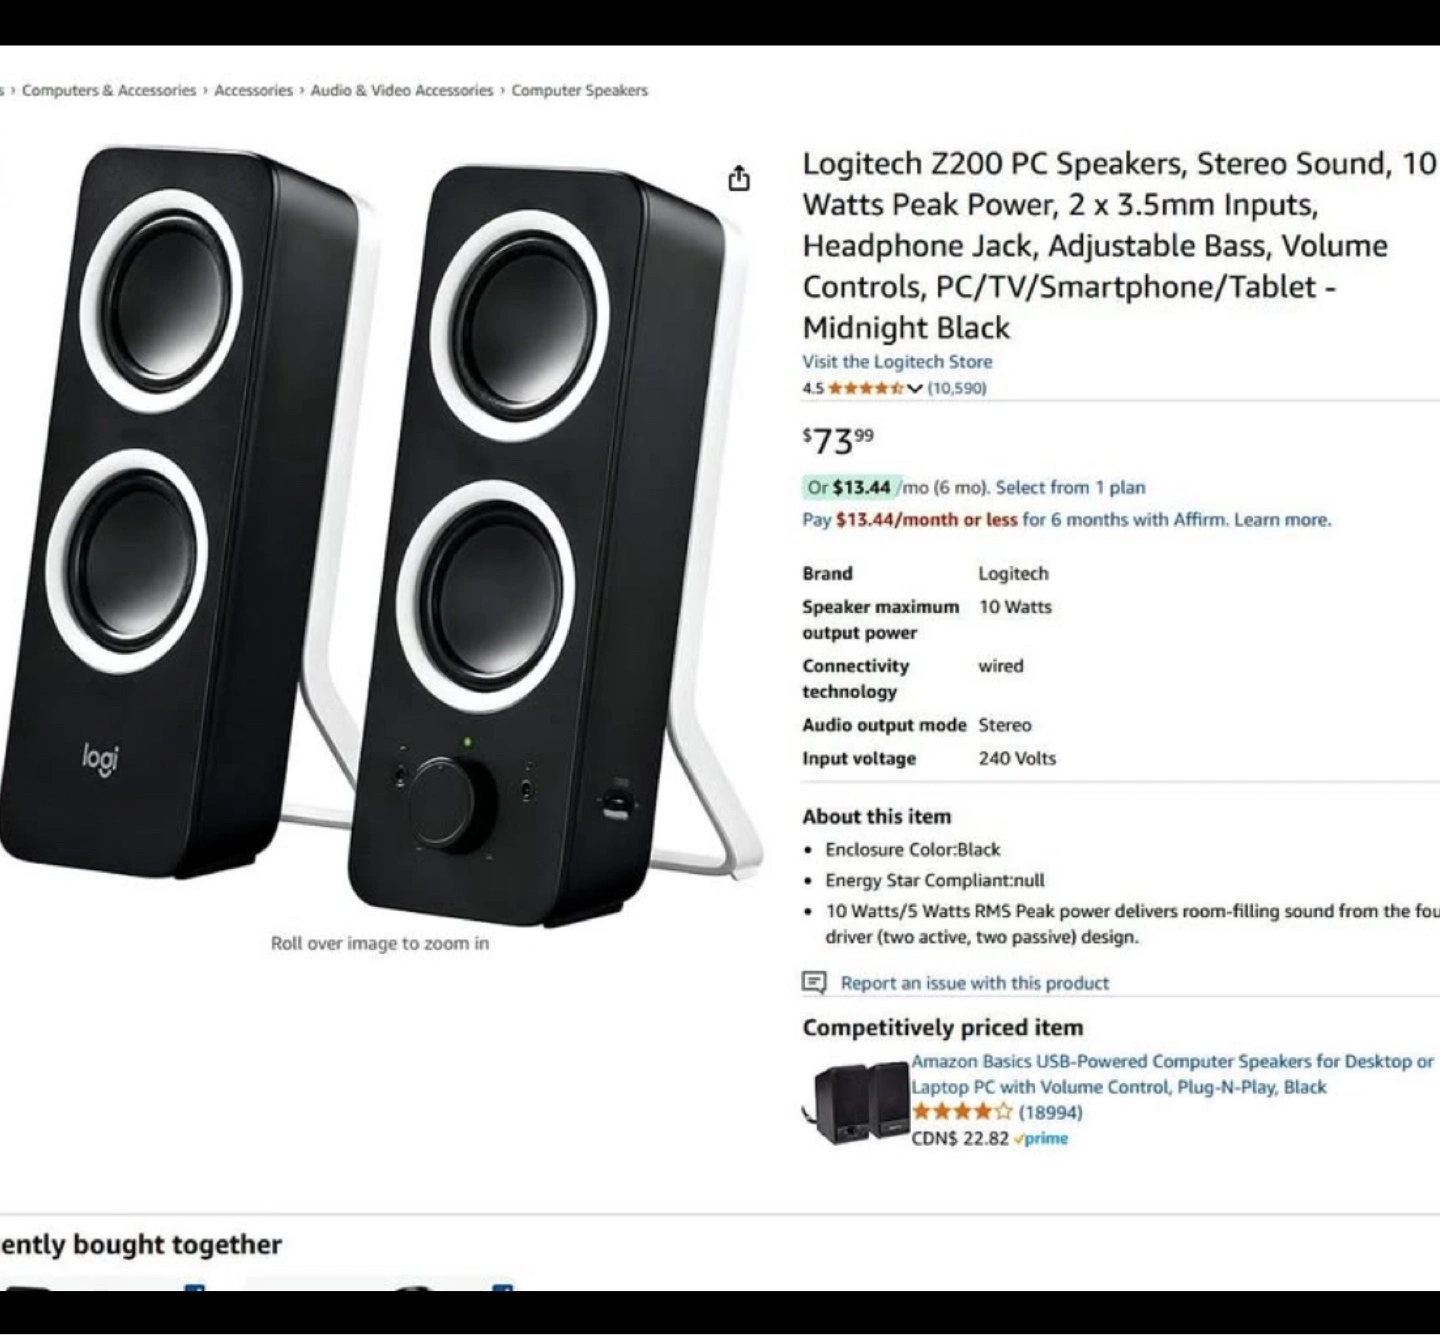
Task: Click Report an issue with this product
Action: [975, 983]
